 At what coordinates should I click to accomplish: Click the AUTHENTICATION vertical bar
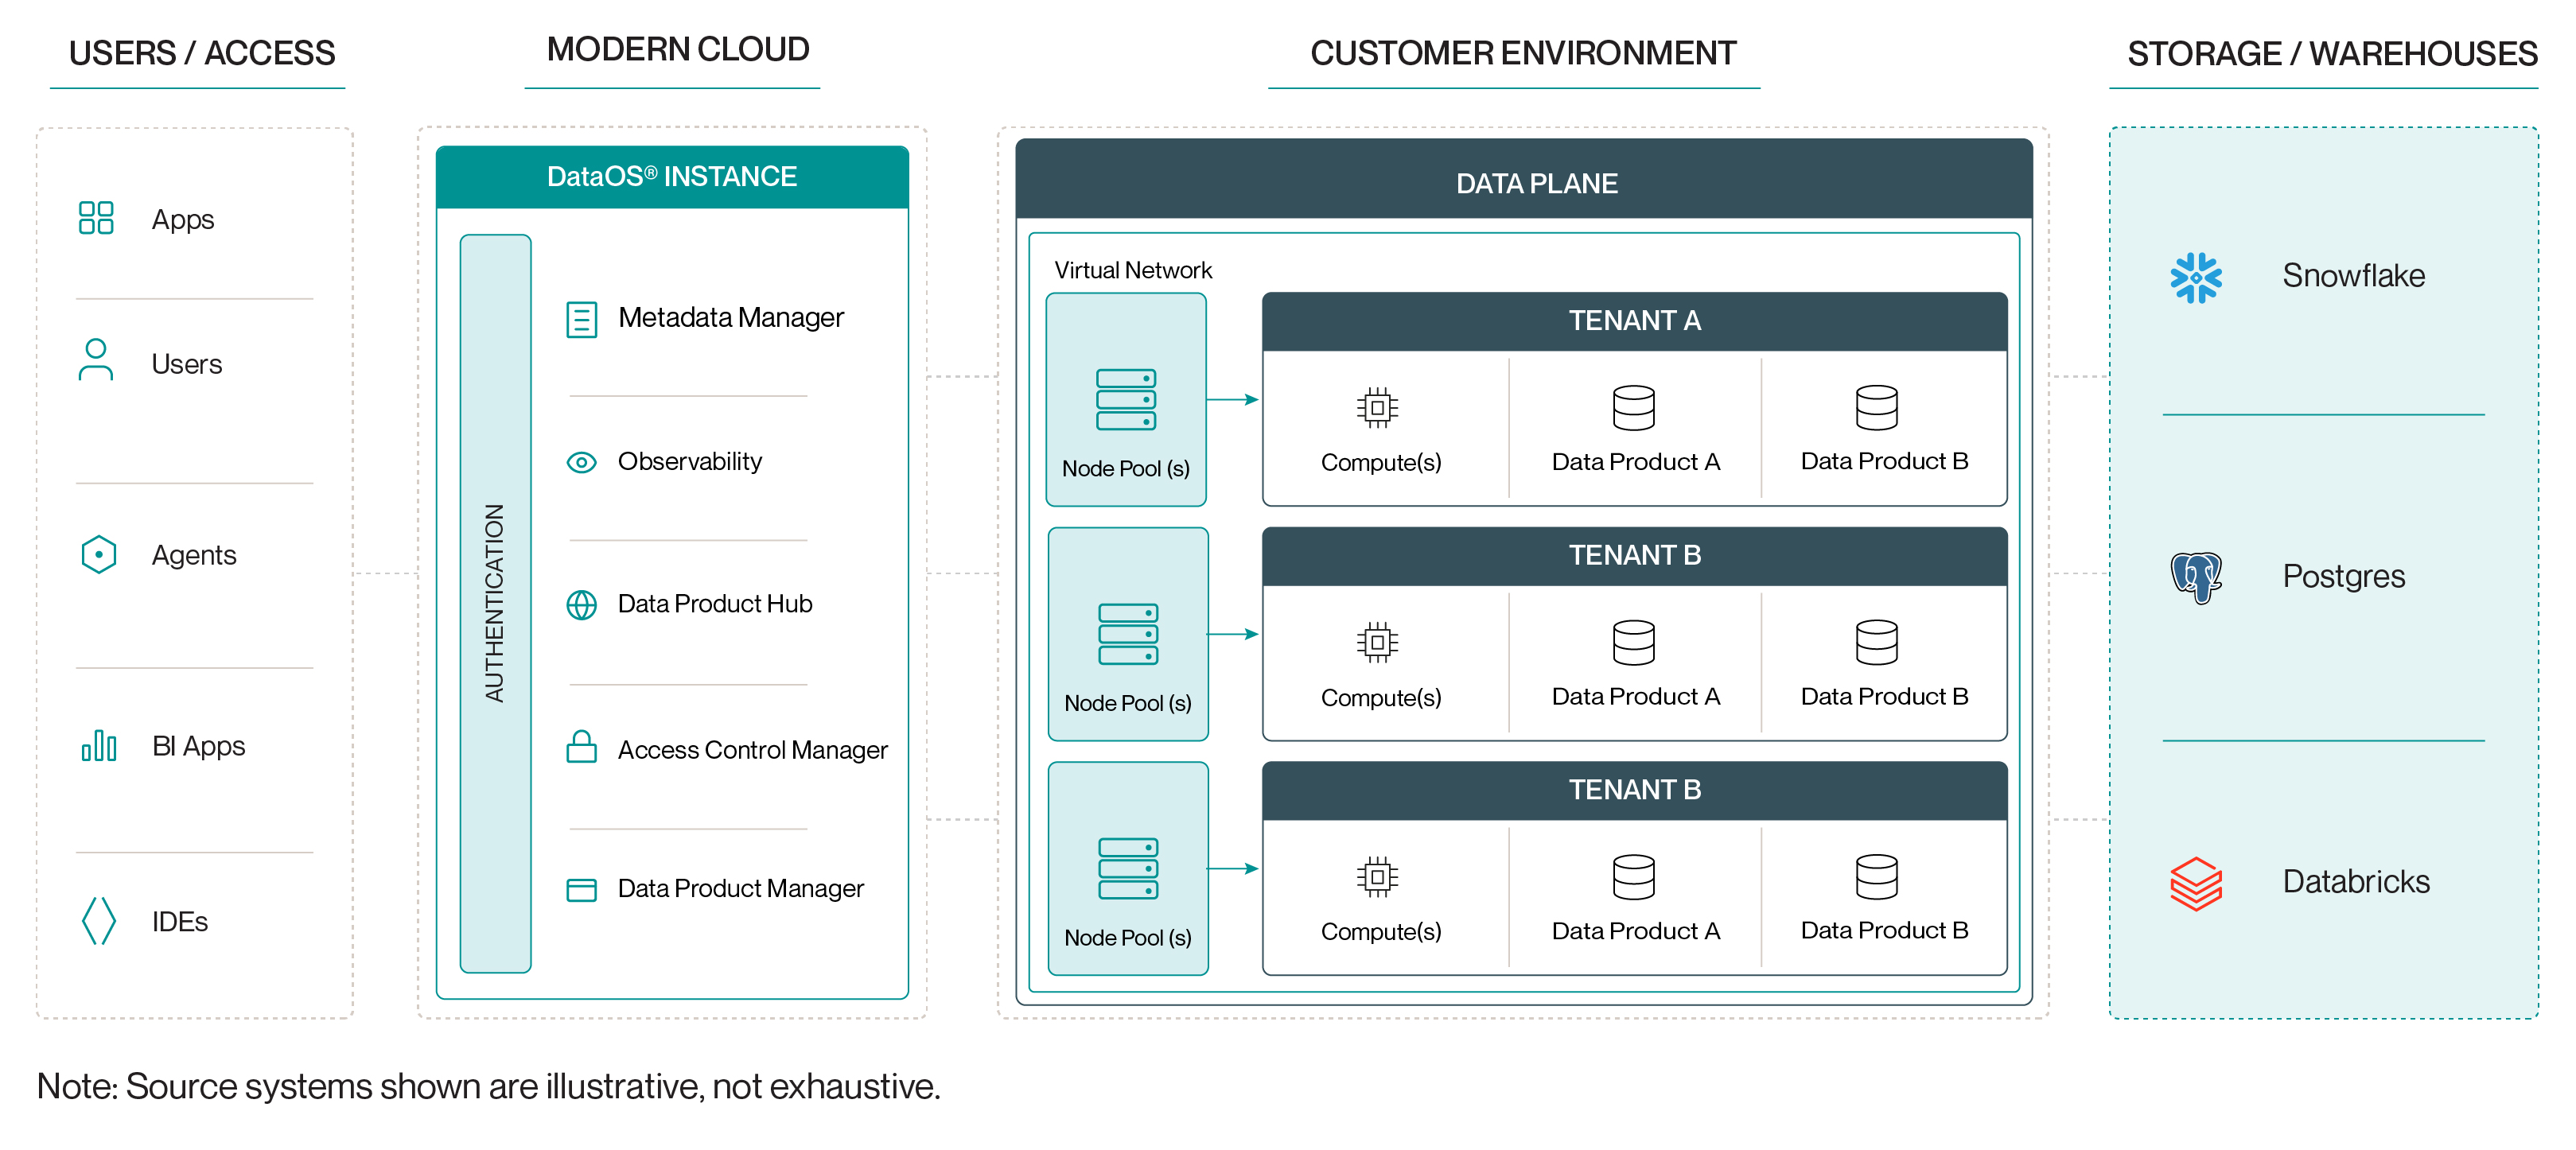495,603
